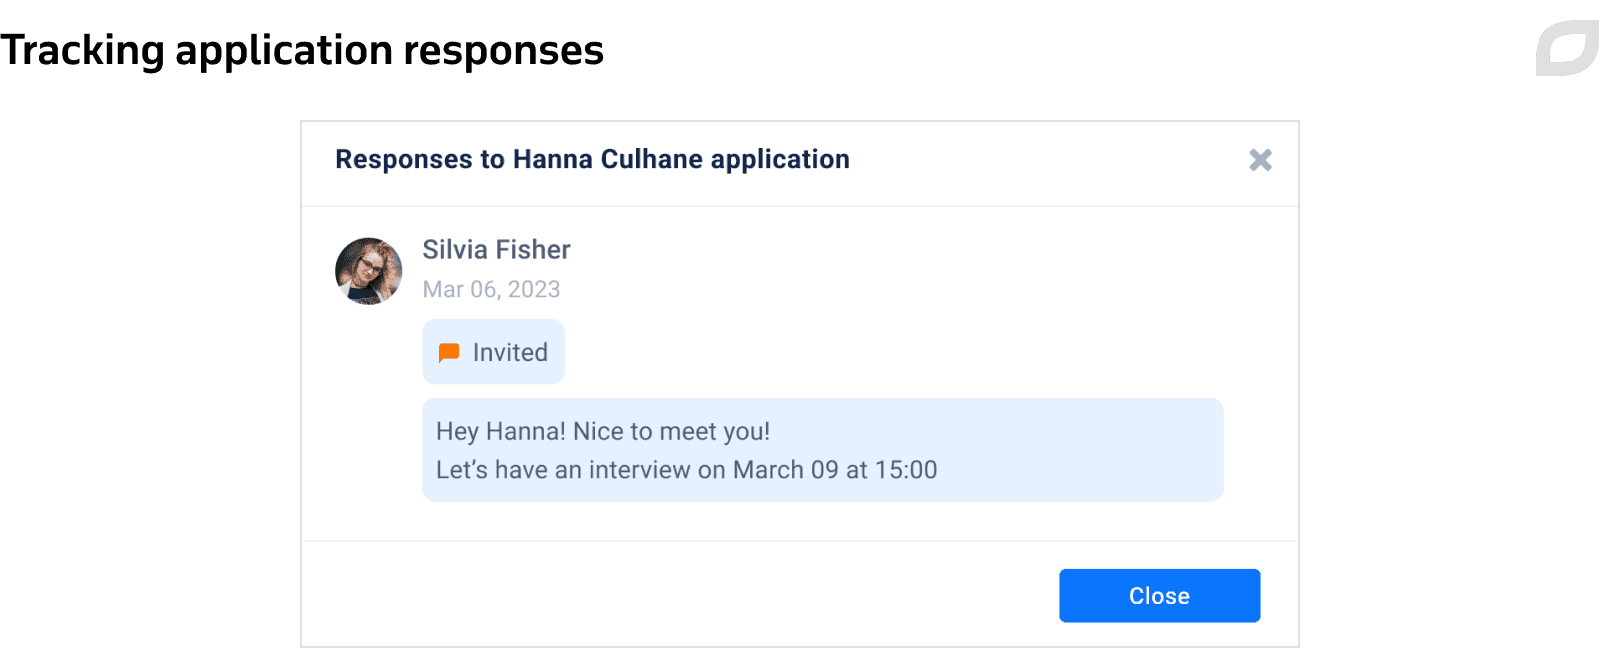The image size is (1600, 648).
Task: Select the Invited status badge
Action: point(493,352)
